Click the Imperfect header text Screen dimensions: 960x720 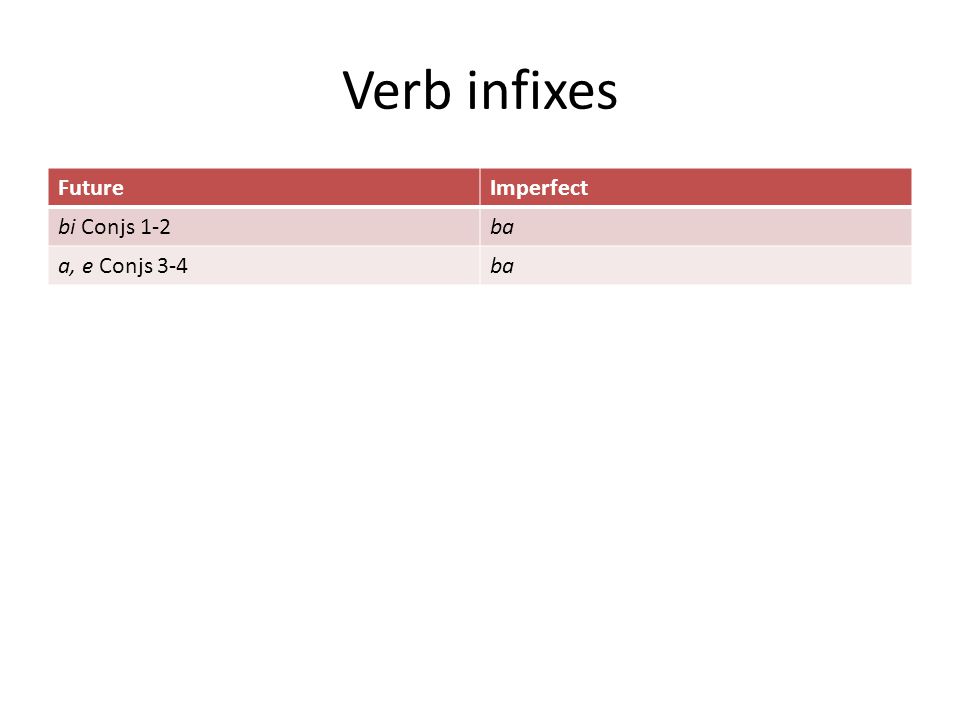[x=539, y=188]
